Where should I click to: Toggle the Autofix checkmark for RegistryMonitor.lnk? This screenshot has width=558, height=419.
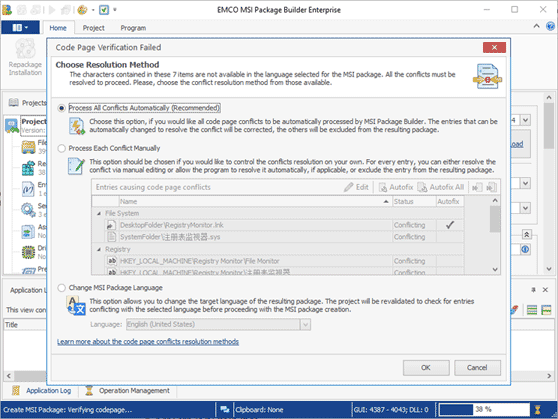(450, 225)
